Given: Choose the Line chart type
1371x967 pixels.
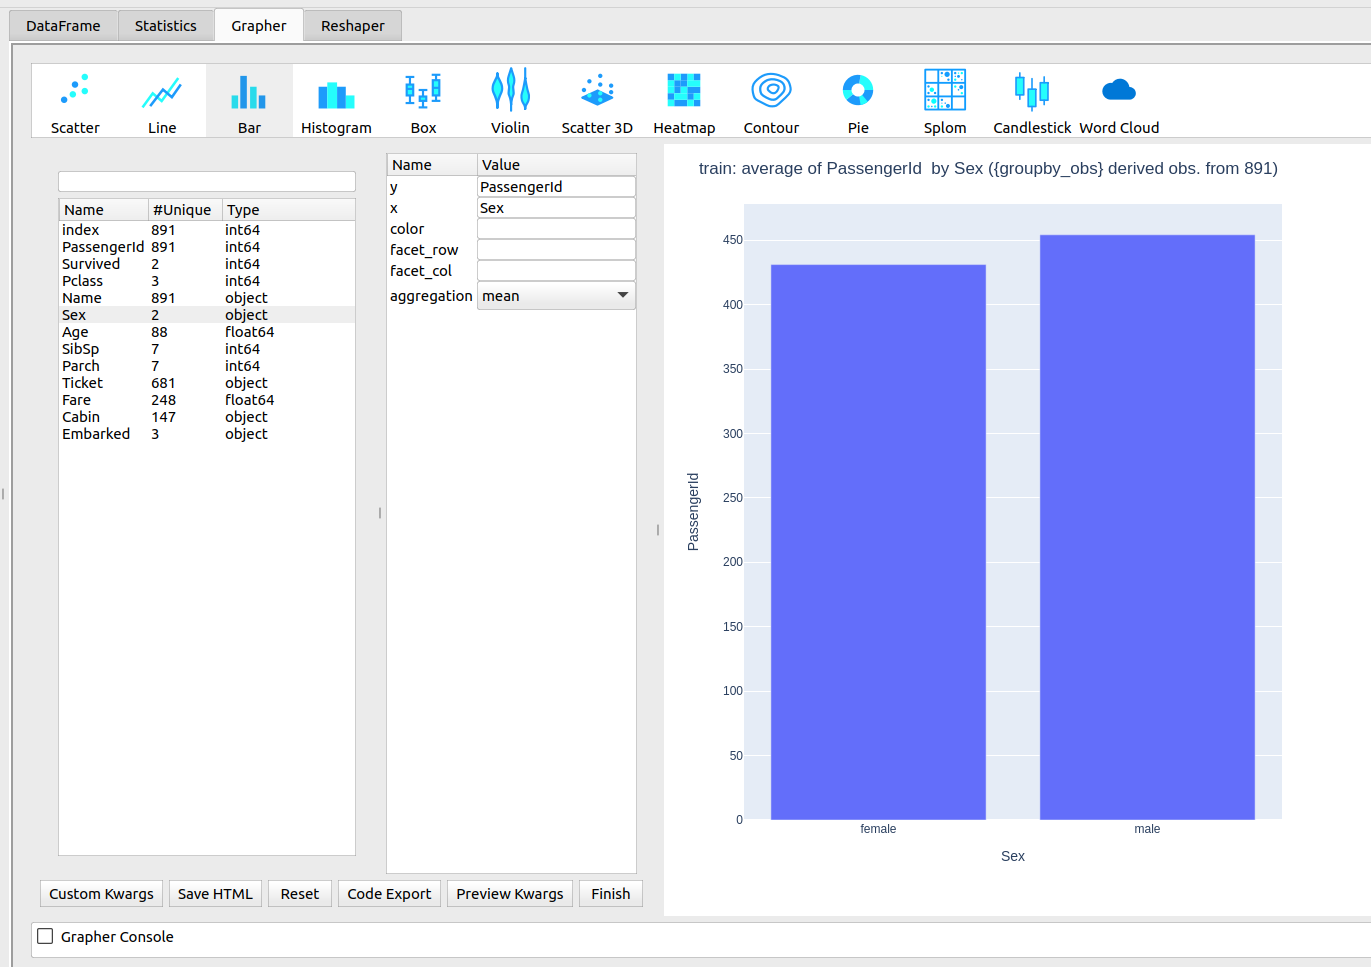Looking at the screenshot, I should coord(162,101).
